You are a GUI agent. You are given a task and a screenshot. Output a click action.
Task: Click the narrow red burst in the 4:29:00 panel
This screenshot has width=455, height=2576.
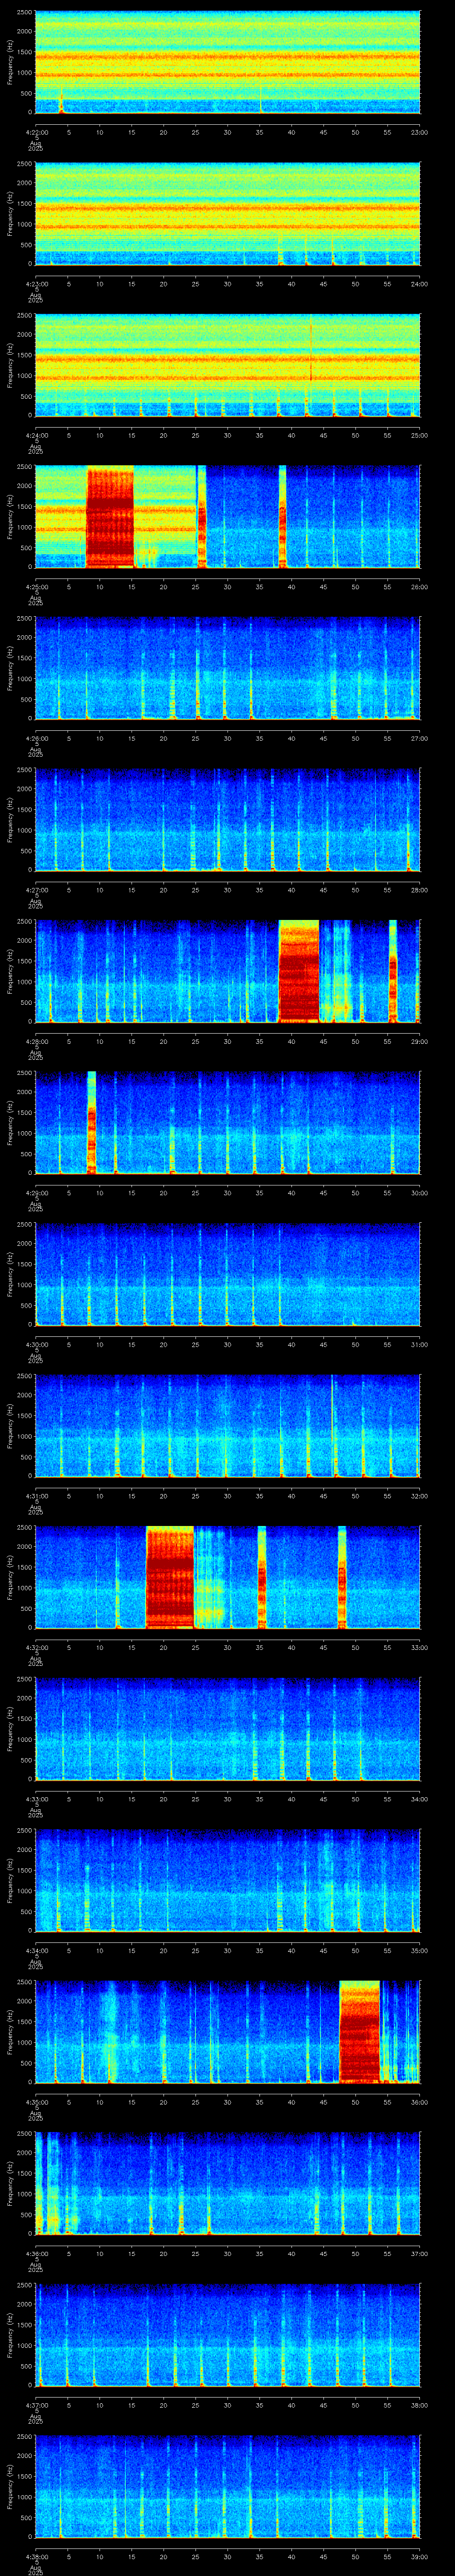[x=92, y=1123]
